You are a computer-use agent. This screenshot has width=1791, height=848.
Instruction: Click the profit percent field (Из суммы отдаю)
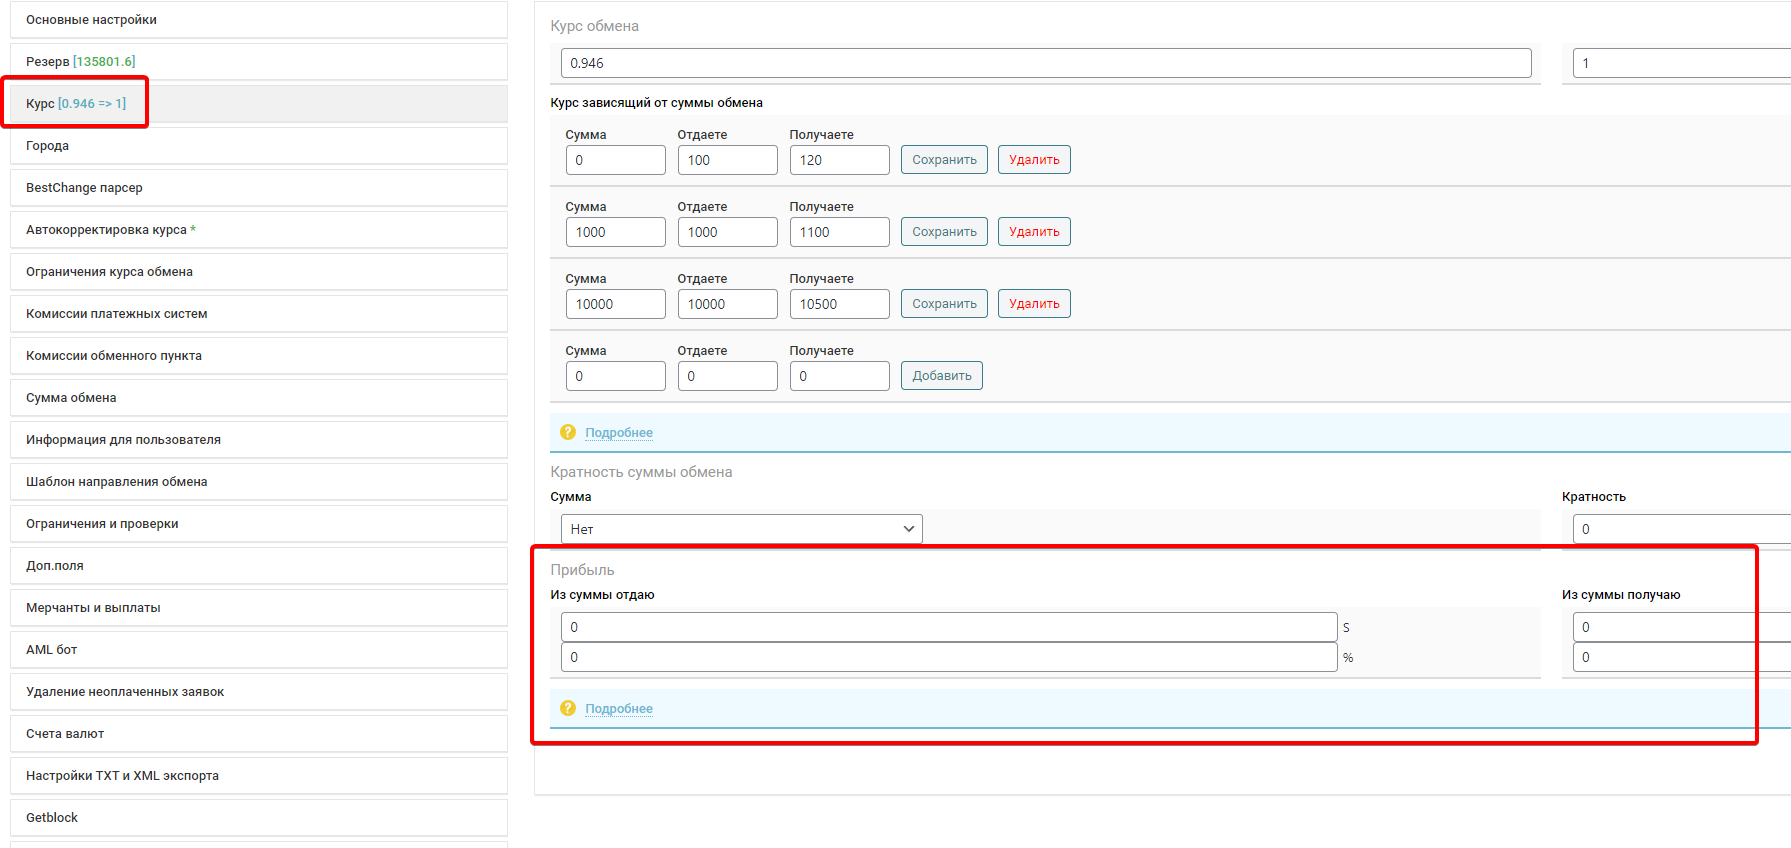[948, 657]
